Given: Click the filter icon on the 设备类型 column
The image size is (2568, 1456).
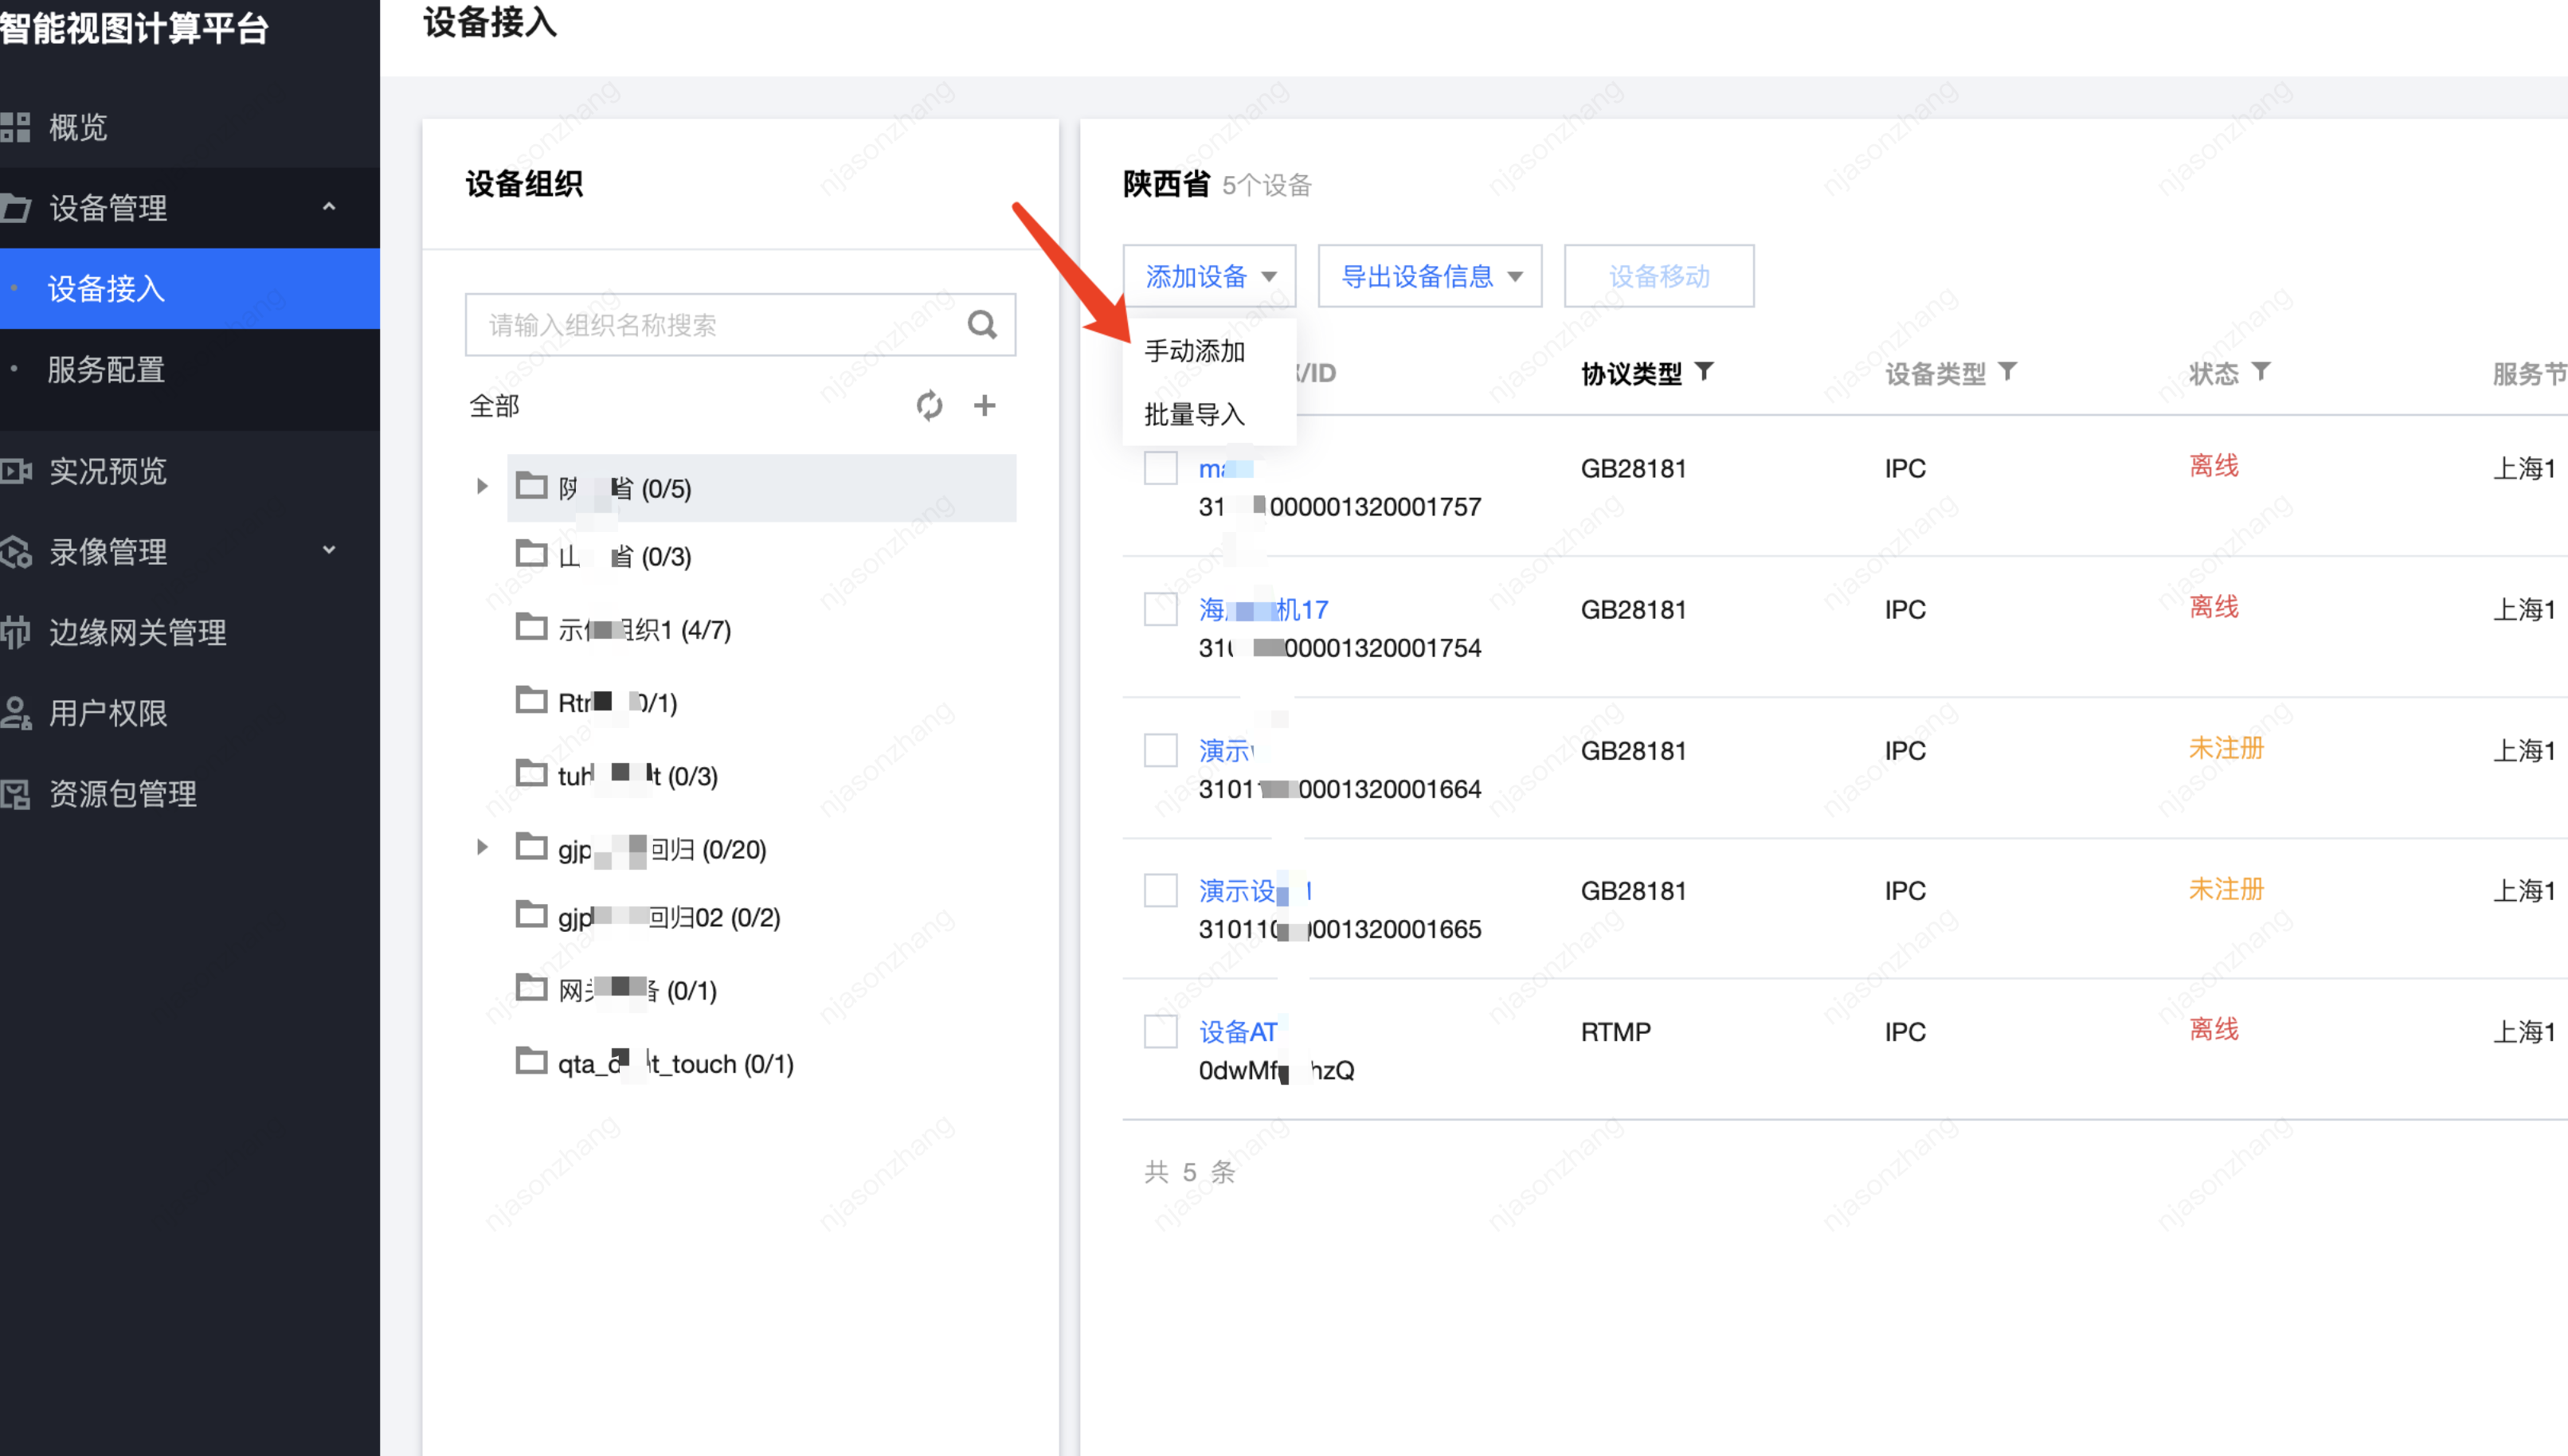Looking at the screenshot, I should [x=2007, y=372].
